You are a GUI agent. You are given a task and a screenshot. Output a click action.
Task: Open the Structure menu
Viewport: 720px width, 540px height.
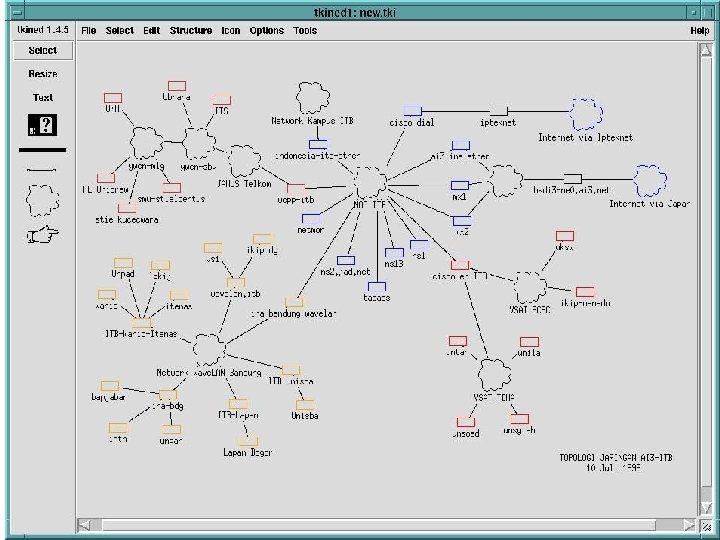(191, 31)
